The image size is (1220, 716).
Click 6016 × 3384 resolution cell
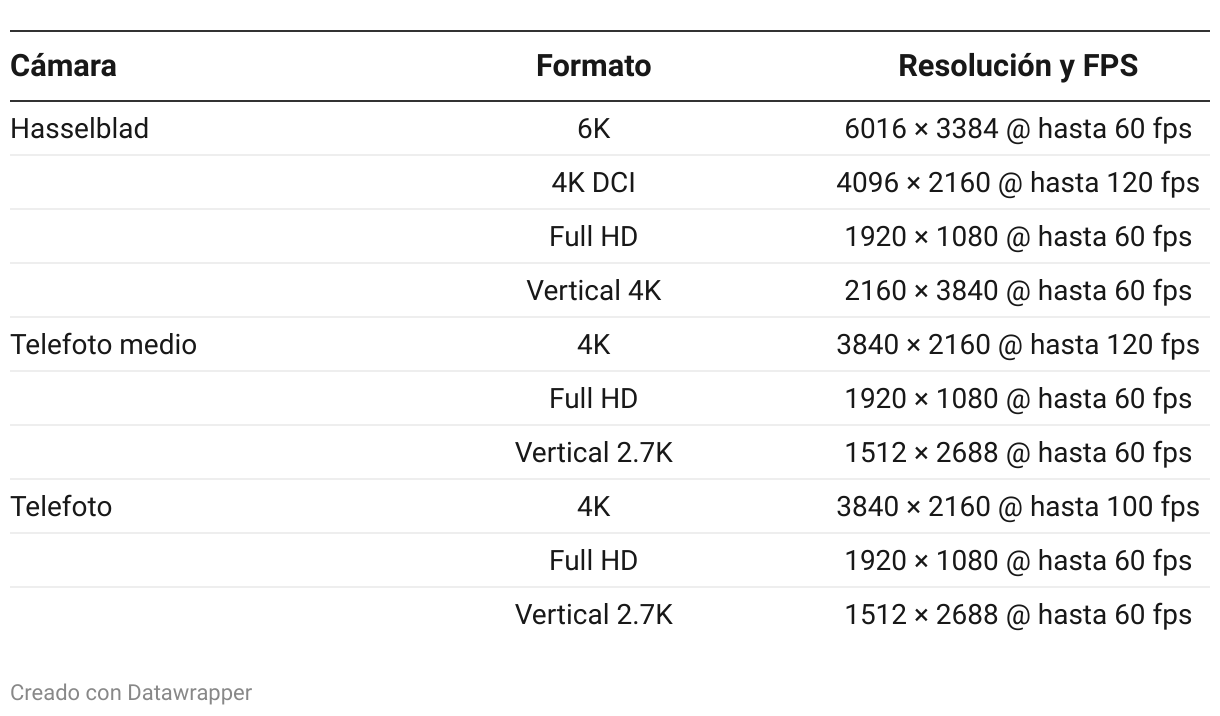[x=1018, y=129]
